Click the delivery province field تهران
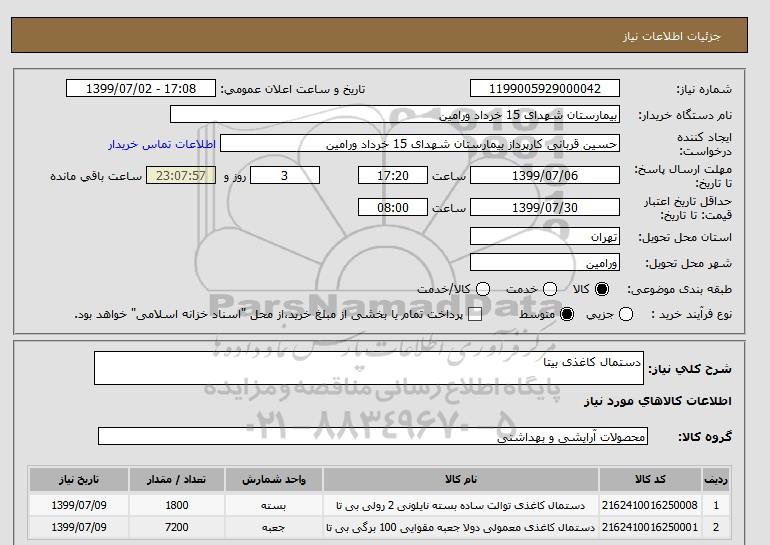This screenshot has height=545, width=770. [545, 237]
